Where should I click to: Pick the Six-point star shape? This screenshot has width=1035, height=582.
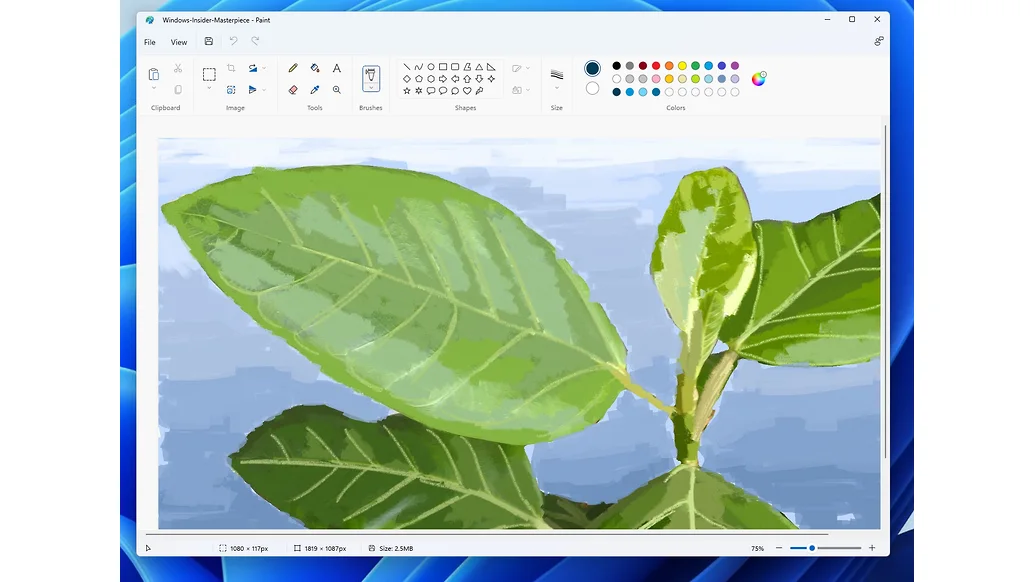point(418,90)
